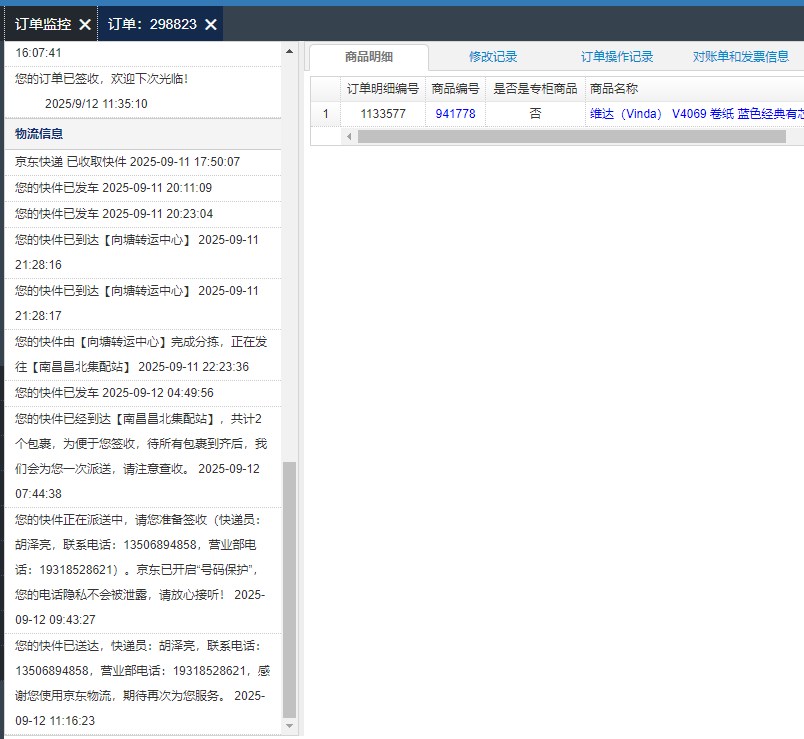The width and height of the screenshot is (804, 739).
Task: Click the left panel scroll-down arrow
Action: tap(290, 725)
